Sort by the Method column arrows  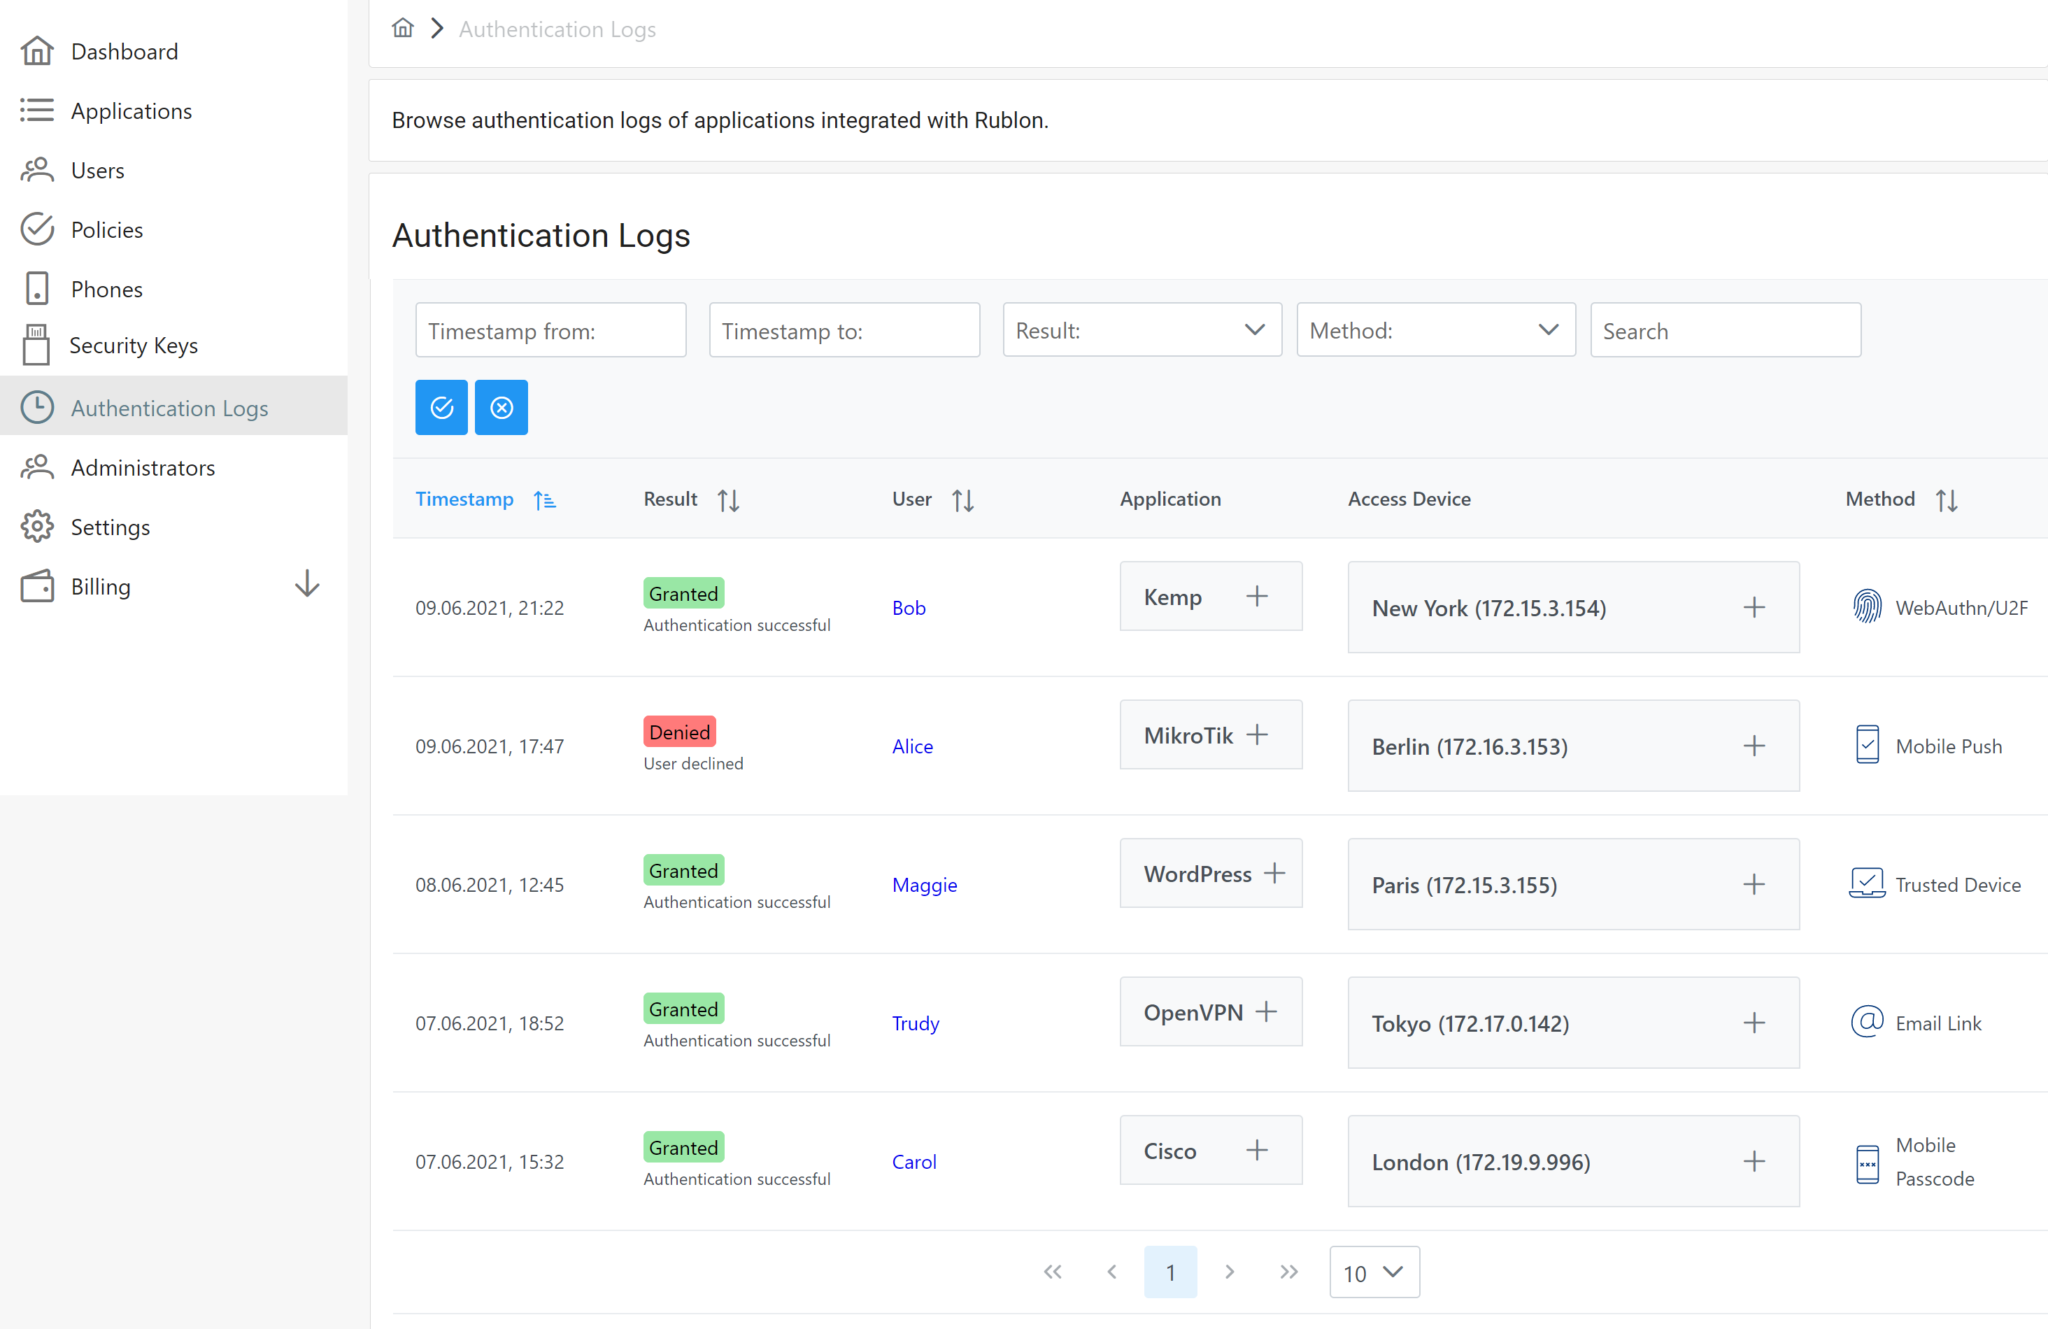(1946, 500)
